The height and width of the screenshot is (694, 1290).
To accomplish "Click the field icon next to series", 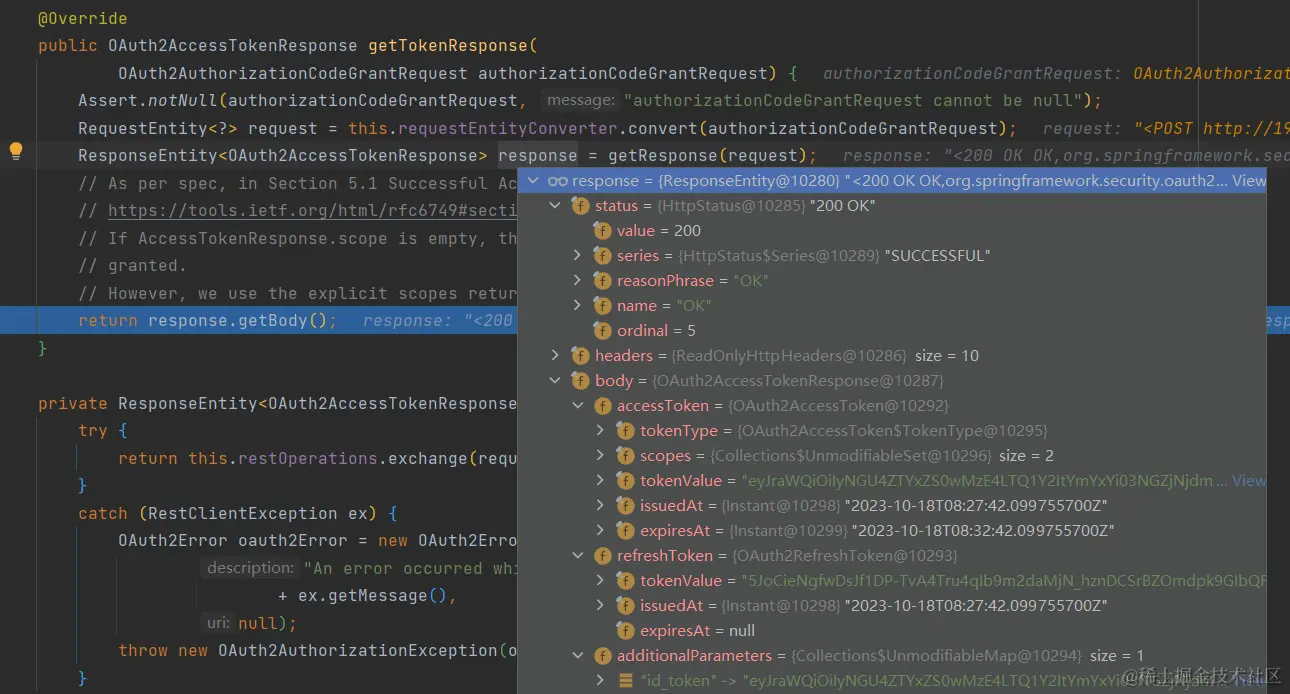I will pyautogui.click(x=603, y=256).
